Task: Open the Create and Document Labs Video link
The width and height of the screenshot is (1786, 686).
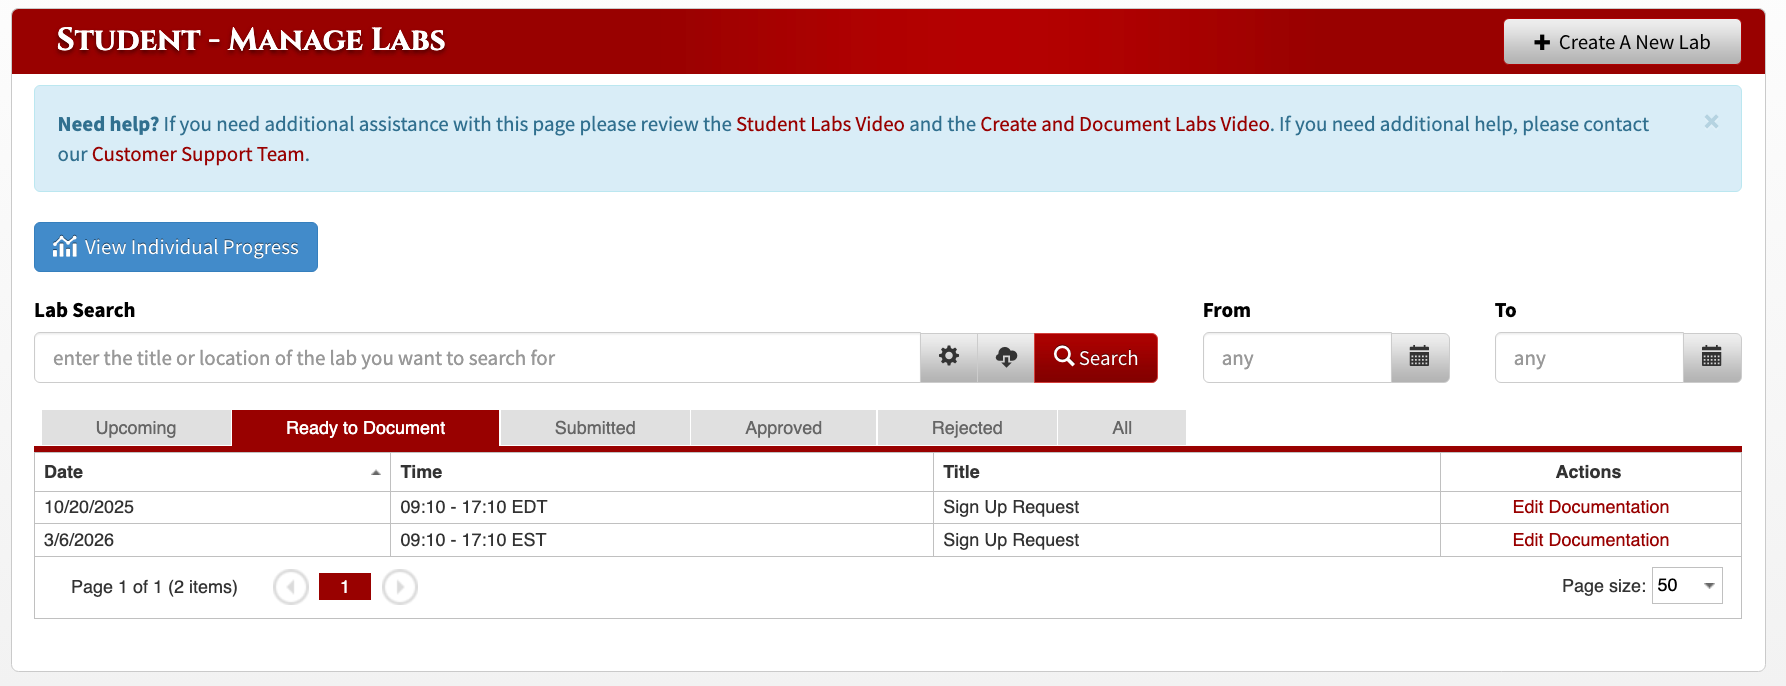Action: [1125, 124]
